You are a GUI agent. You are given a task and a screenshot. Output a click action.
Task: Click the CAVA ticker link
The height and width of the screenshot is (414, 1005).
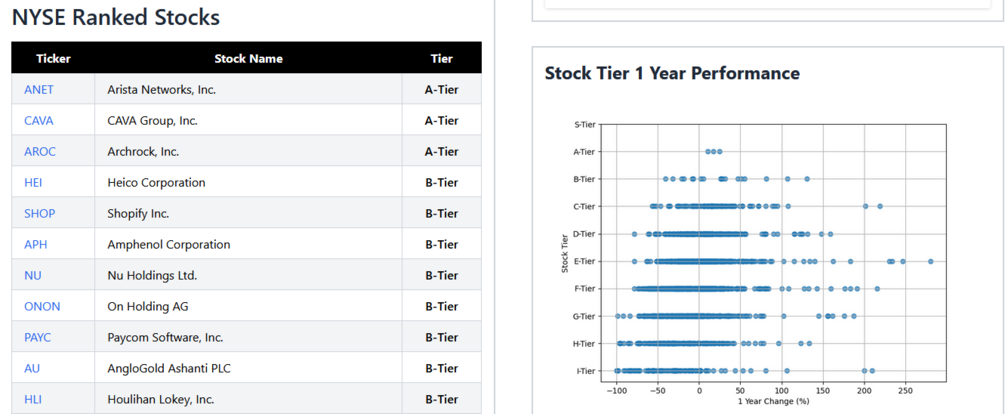pyautogui.click(x=39, y=121)
